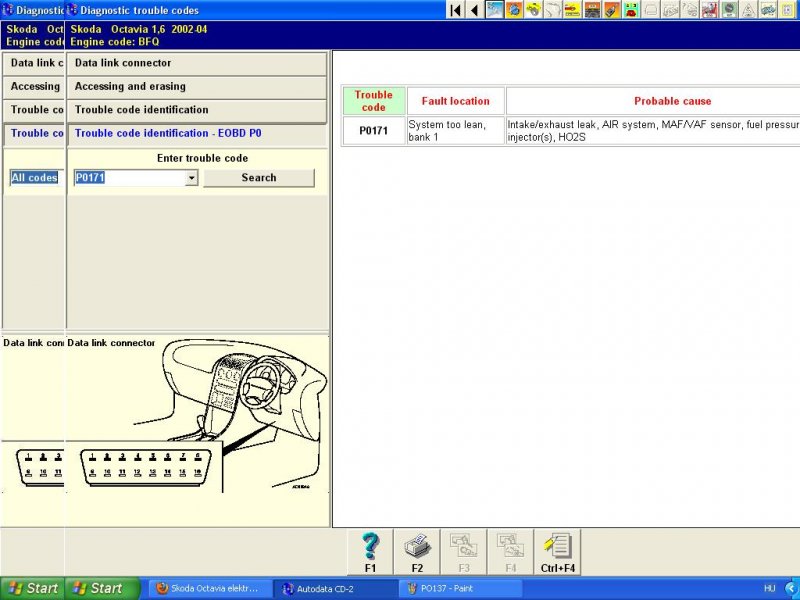The width and height of the screenshot is (800, 600).
Task: Open Accessing and erasing section
Action: coord(196,87)
